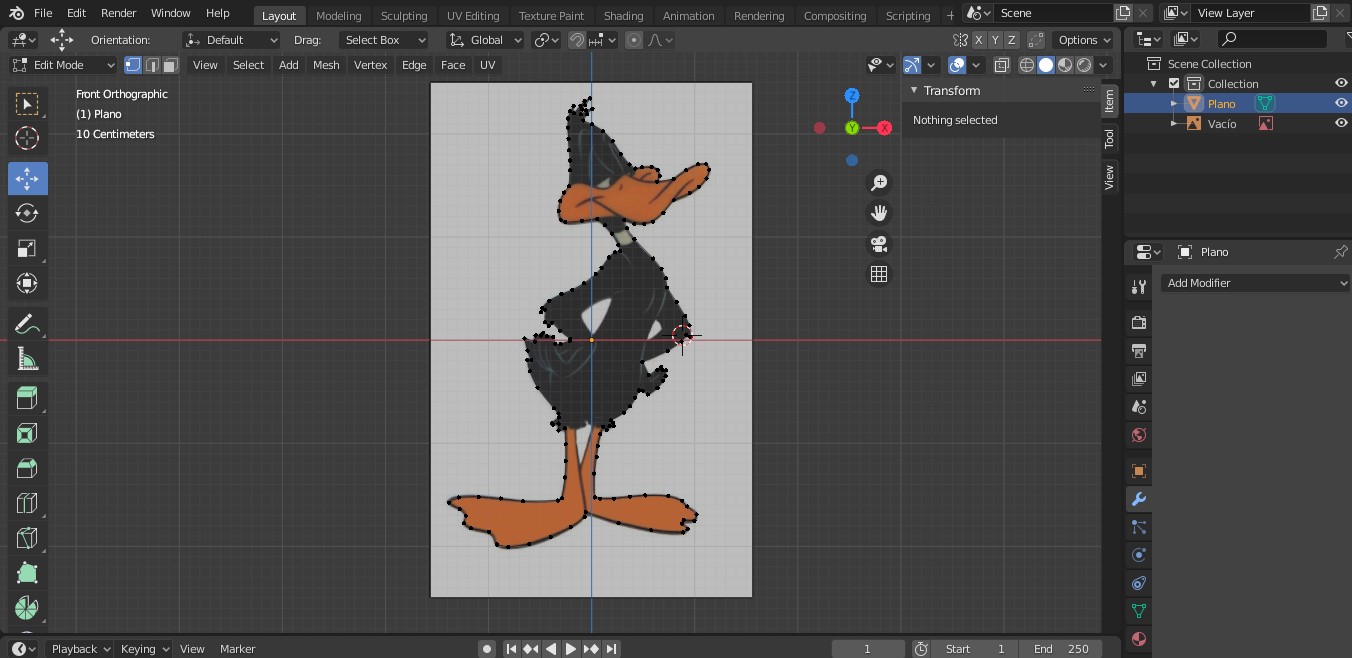Open the Add Modifier dropdown
Image resolution: width=1352 pixels, height=658 pixels.
[x=1256, y=283]
